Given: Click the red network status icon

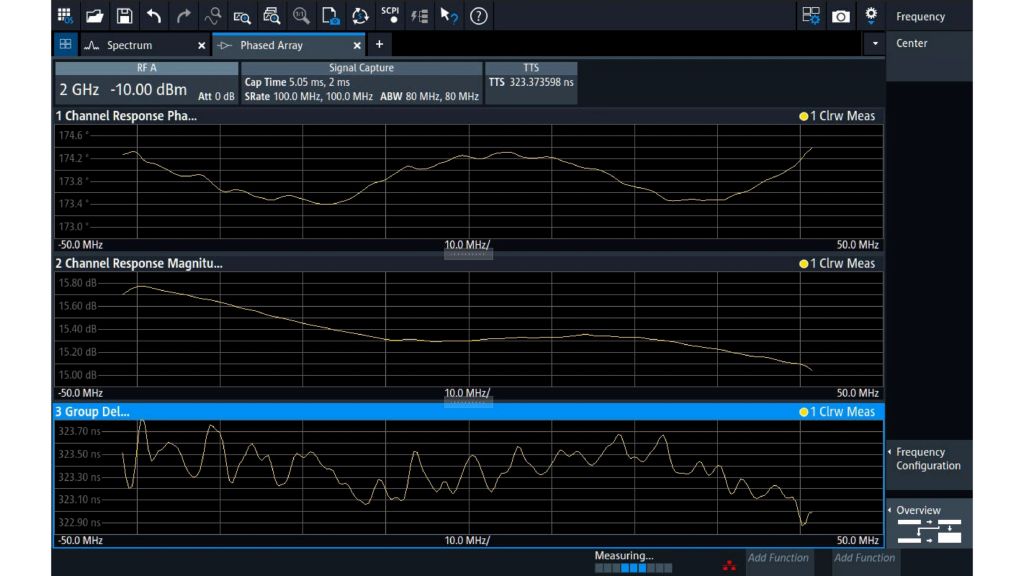Looking at the screenshot, I should pyautogui.click(x=729, y=565).
